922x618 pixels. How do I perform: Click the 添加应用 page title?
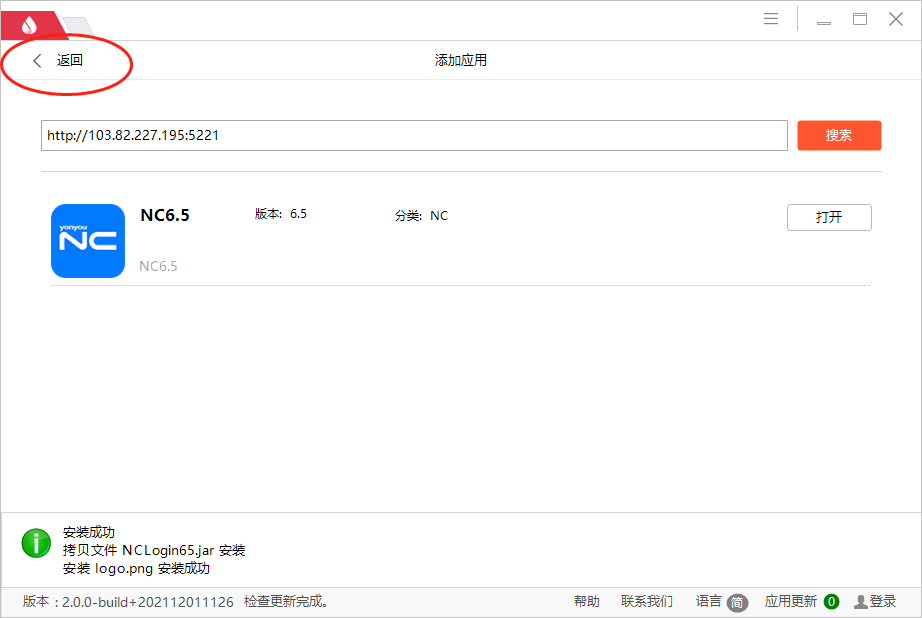tap(460, 61)
